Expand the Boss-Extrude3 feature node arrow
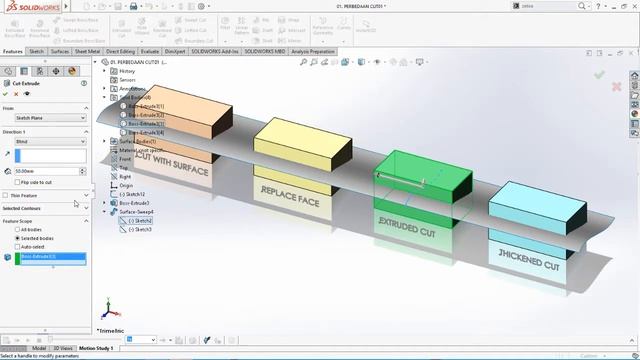Viewport: 640px width, 360px height. coord(104,203)
